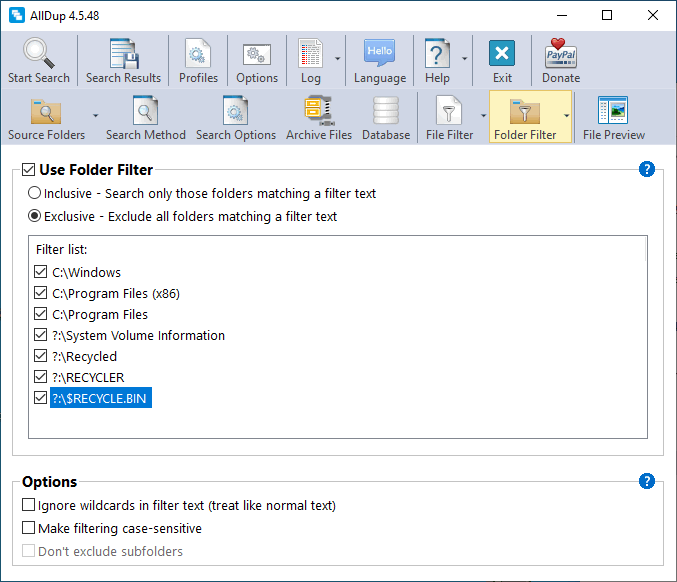Enable Make filtering case-sensitive

28,528
